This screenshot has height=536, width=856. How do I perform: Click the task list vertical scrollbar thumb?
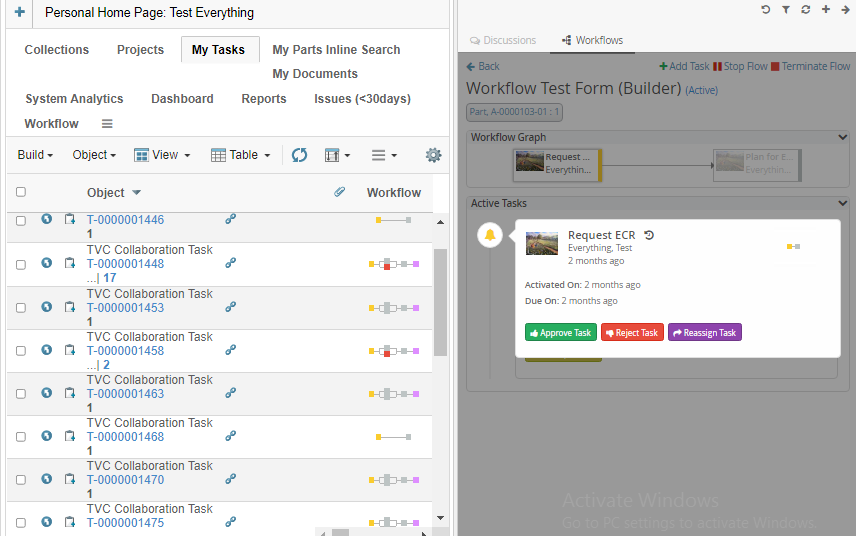tap(440, 300)
